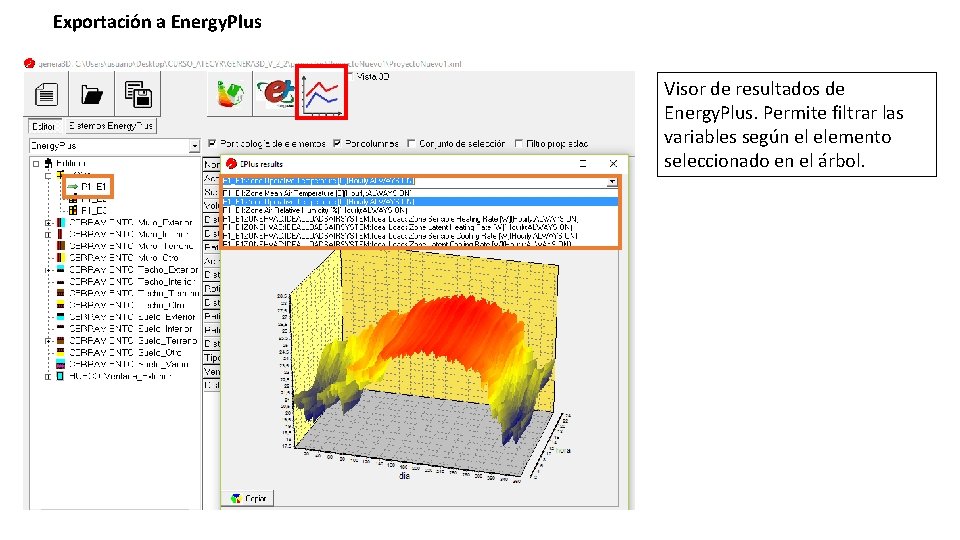
Task: Expand the Techo_Exterior tree node
Action: (48, 269)
